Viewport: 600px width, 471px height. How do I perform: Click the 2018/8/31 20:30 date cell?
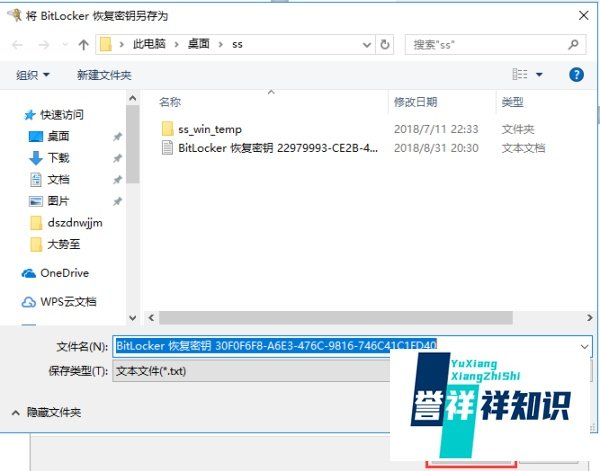click(x=436, y=148)
